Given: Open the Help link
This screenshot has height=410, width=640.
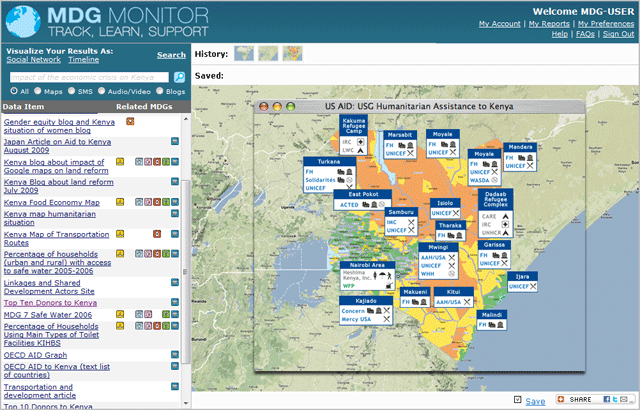Looking at the screenshot, I should [x=560, y=34].
